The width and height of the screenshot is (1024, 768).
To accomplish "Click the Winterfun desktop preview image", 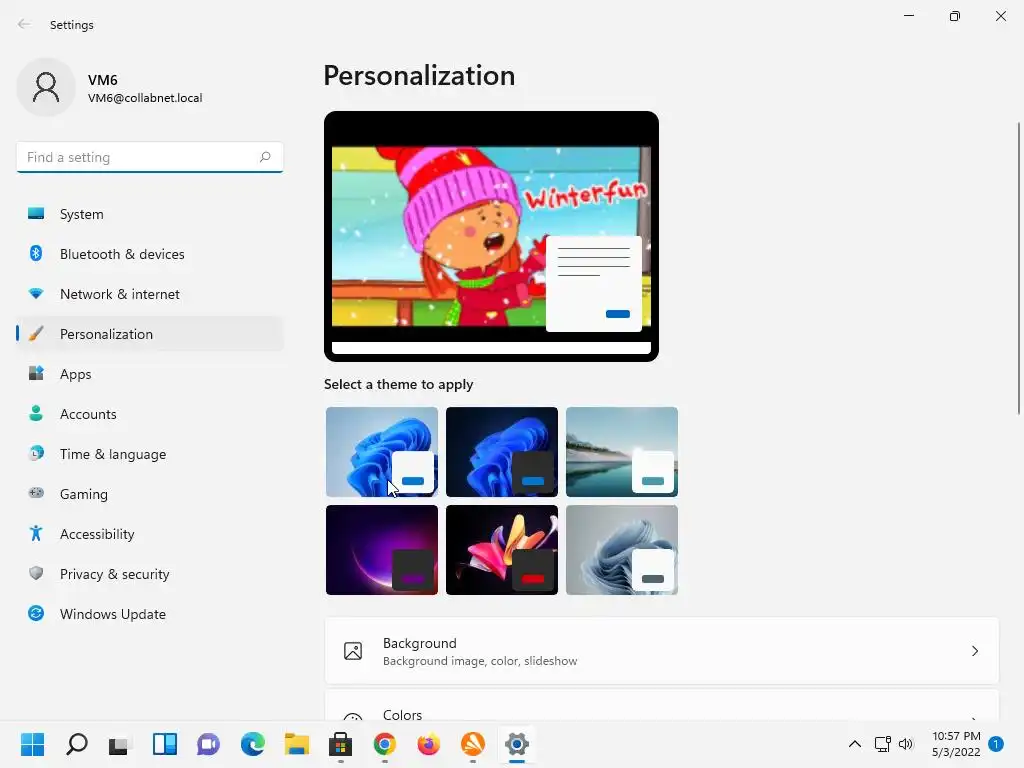I will coord(491,236).
